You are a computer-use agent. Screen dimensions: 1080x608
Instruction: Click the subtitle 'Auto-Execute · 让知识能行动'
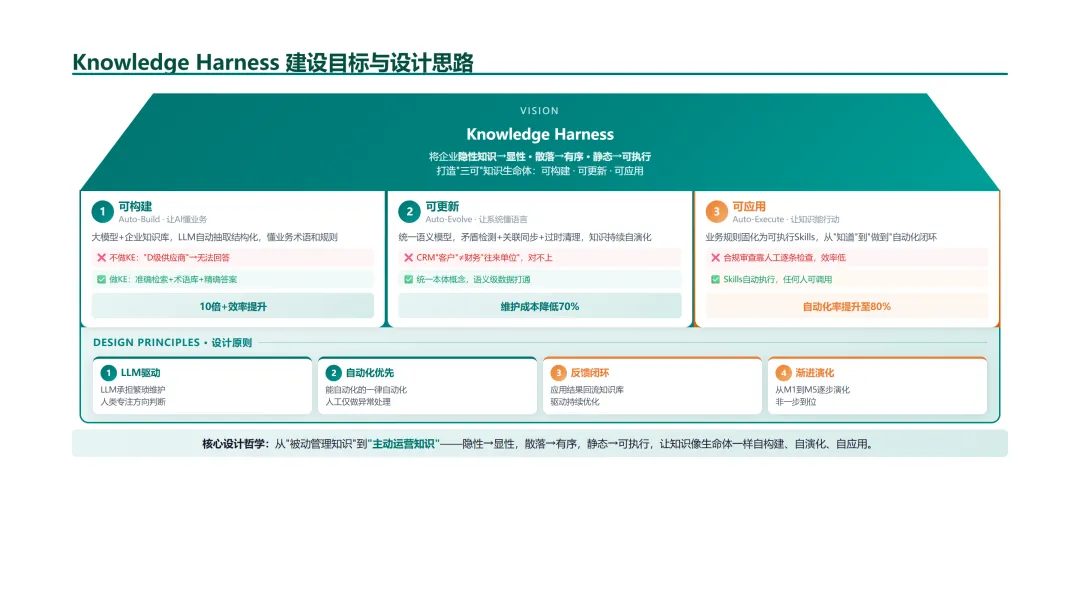coord(786,220)
